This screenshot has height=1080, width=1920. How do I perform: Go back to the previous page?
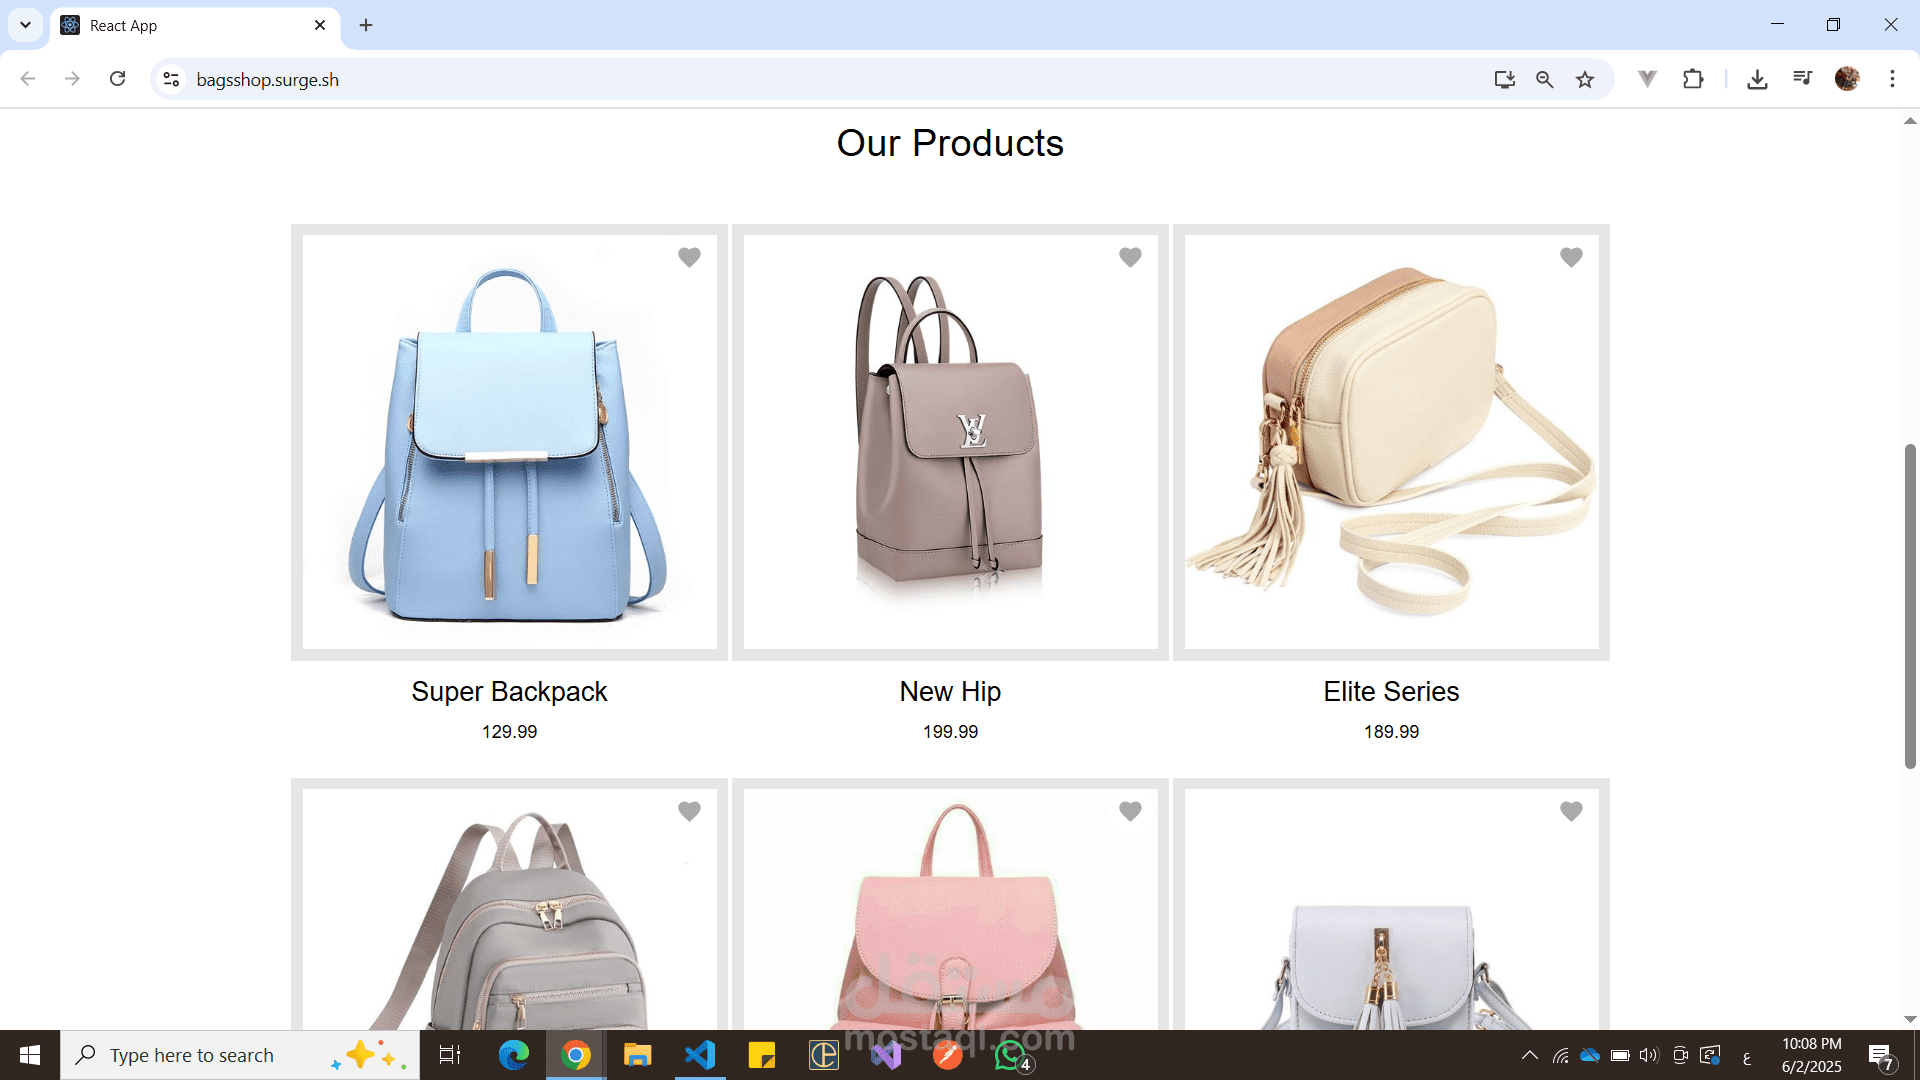tap(28, 79)
